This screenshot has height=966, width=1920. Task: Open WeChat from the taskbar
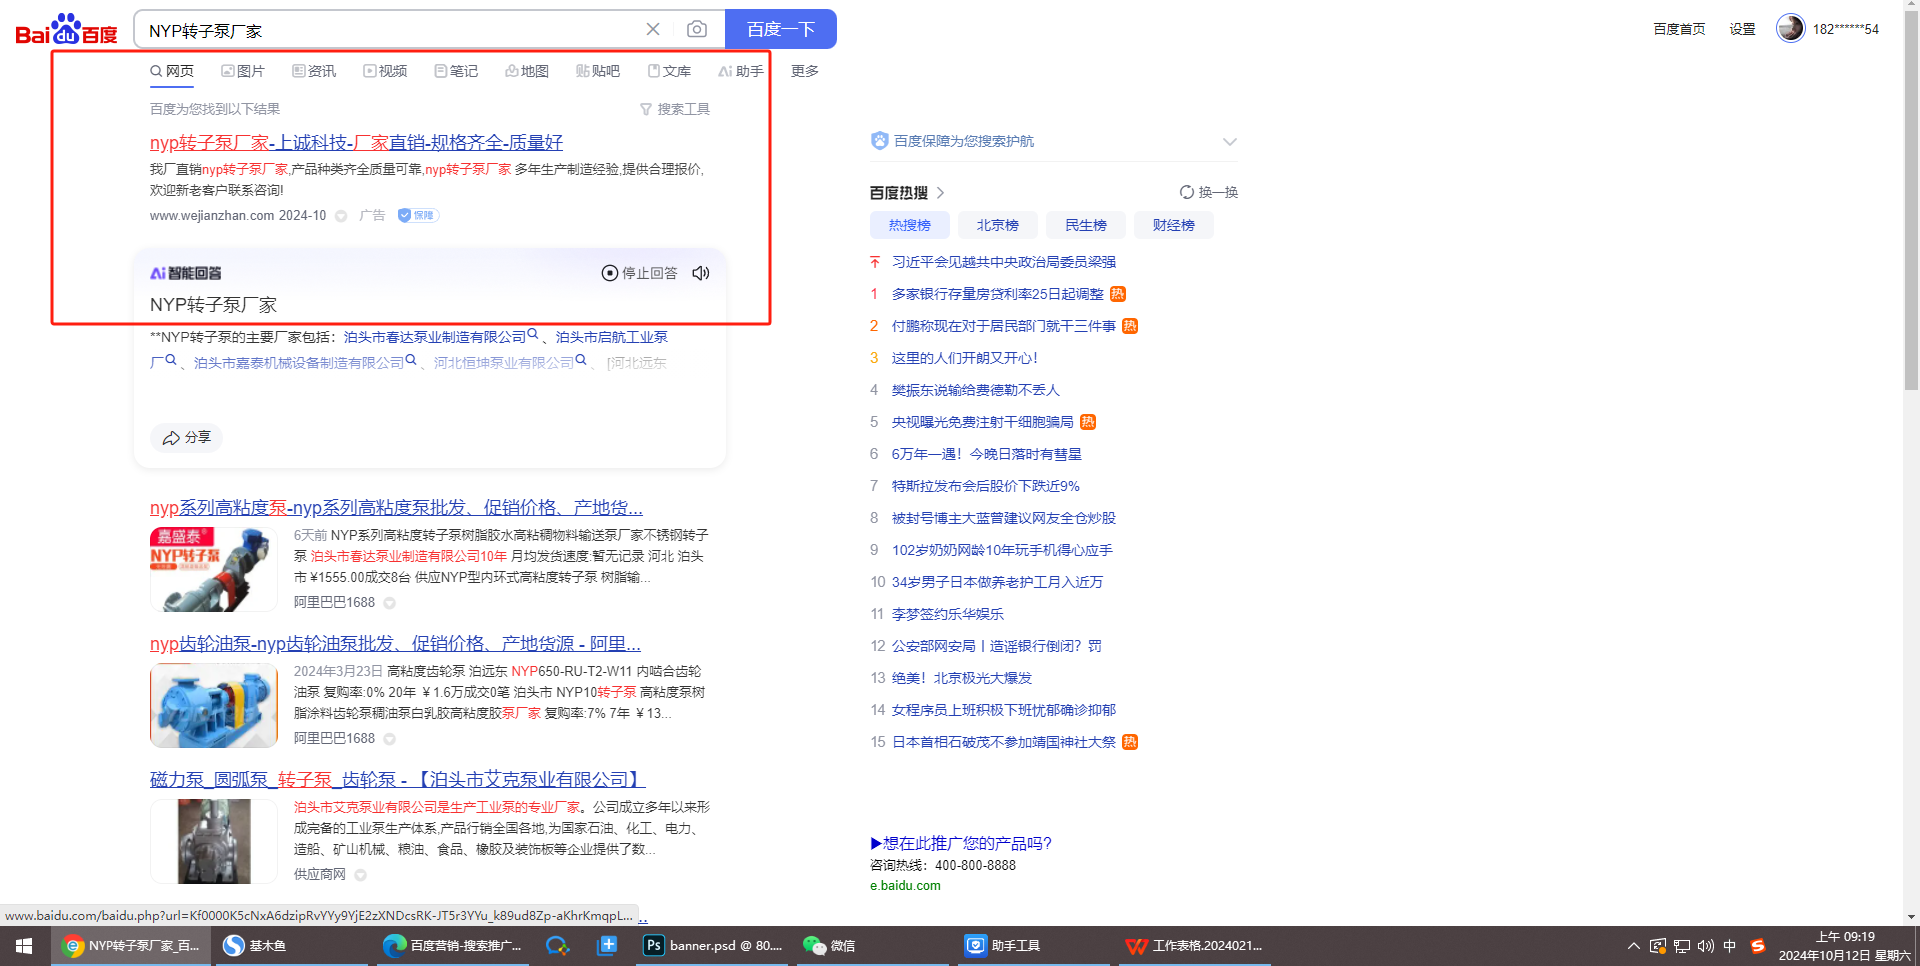[x=830, y=945]
